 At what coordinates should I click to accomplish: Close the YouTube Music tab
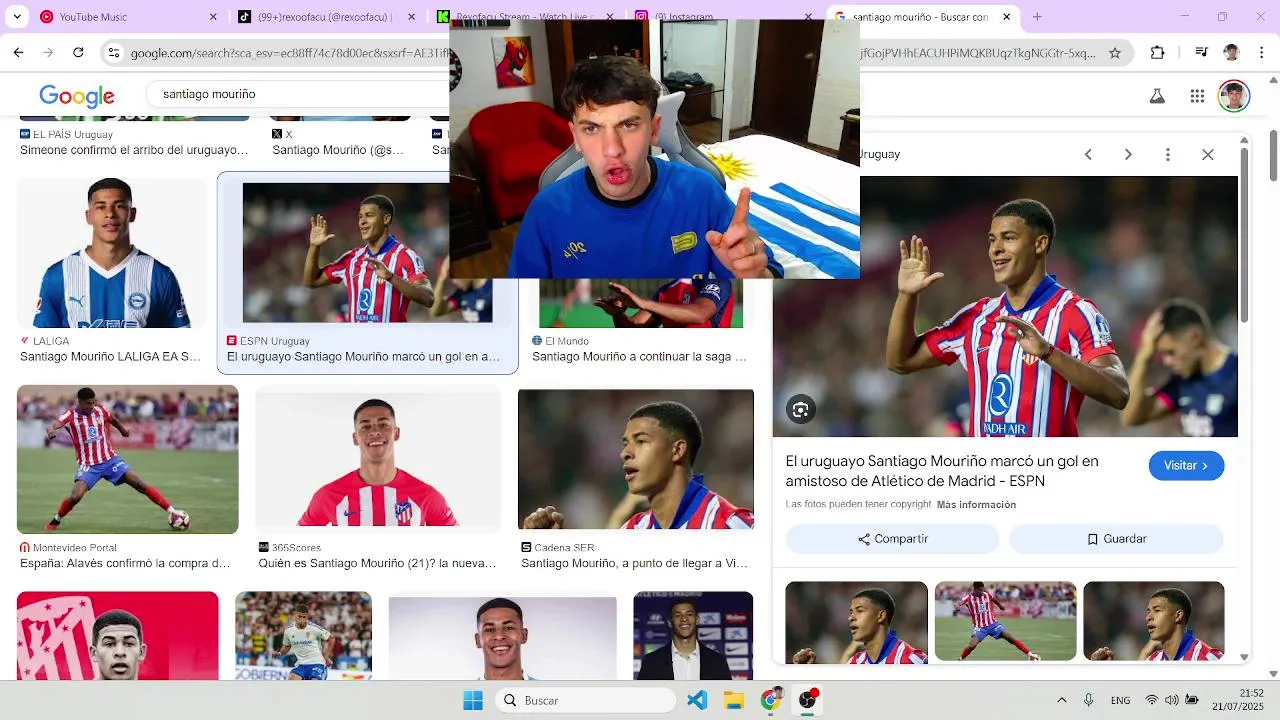(213, 17)
